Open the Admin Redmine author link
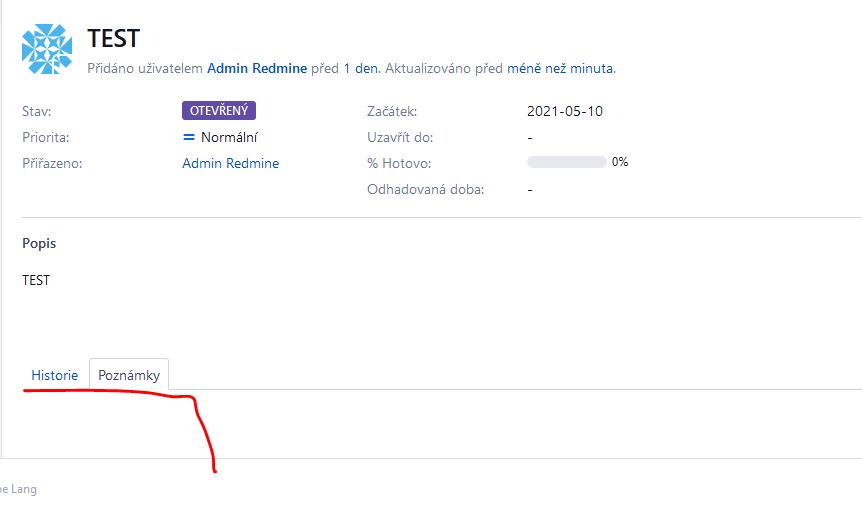862x521 pixels. click(x=257, y=69)
